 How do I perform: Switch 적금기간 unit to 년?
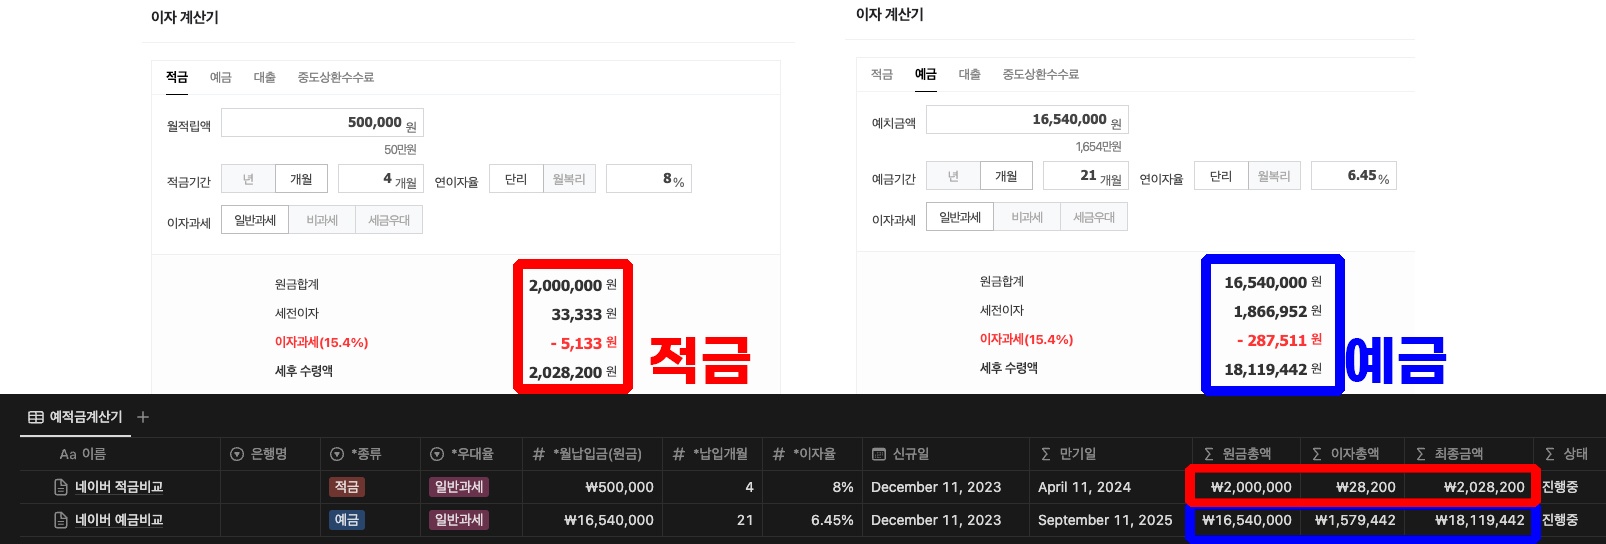[x=248, y=179]
